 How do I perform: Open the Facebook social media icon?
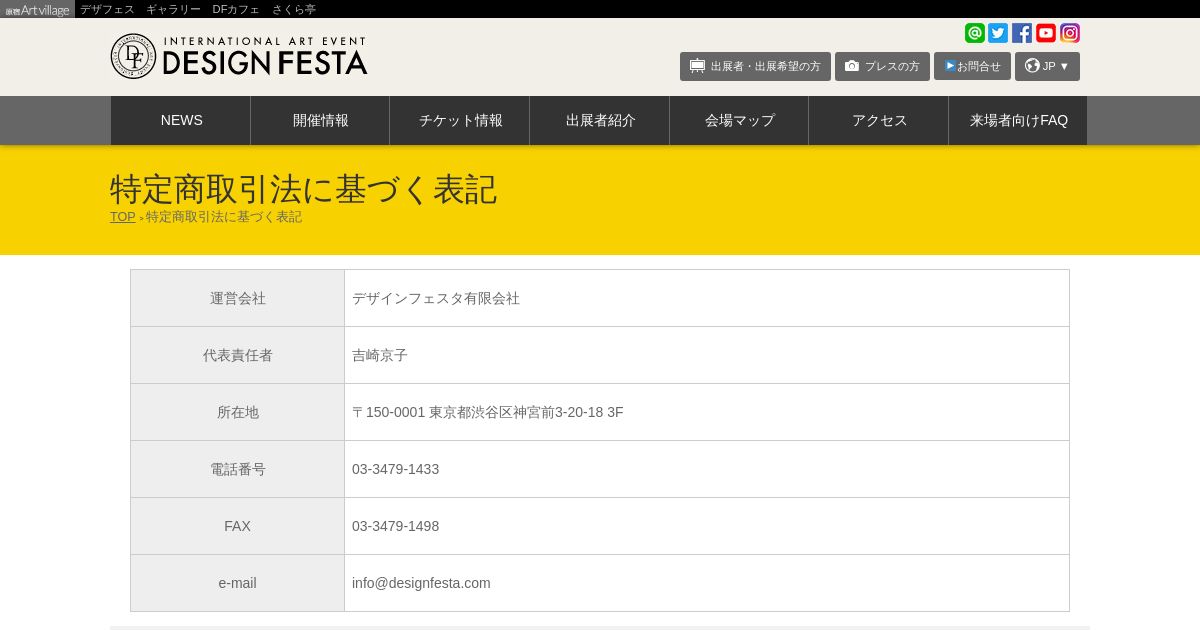[1022, 33]
